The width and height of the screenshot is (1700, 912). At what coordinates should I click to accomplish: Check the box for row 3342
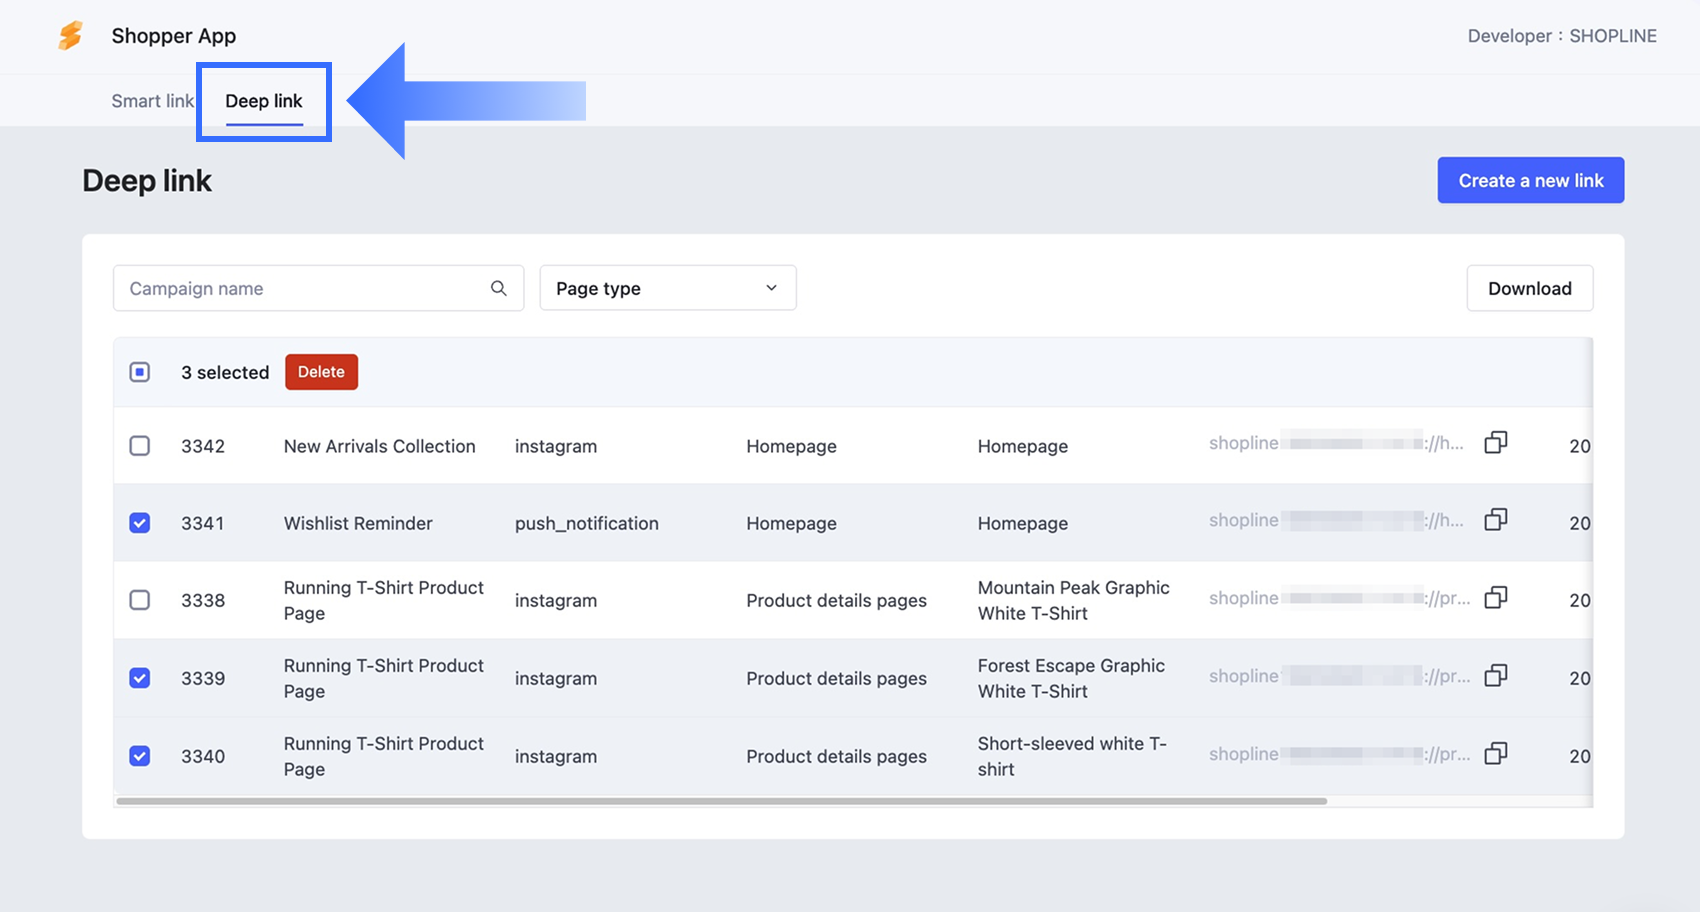140,446
